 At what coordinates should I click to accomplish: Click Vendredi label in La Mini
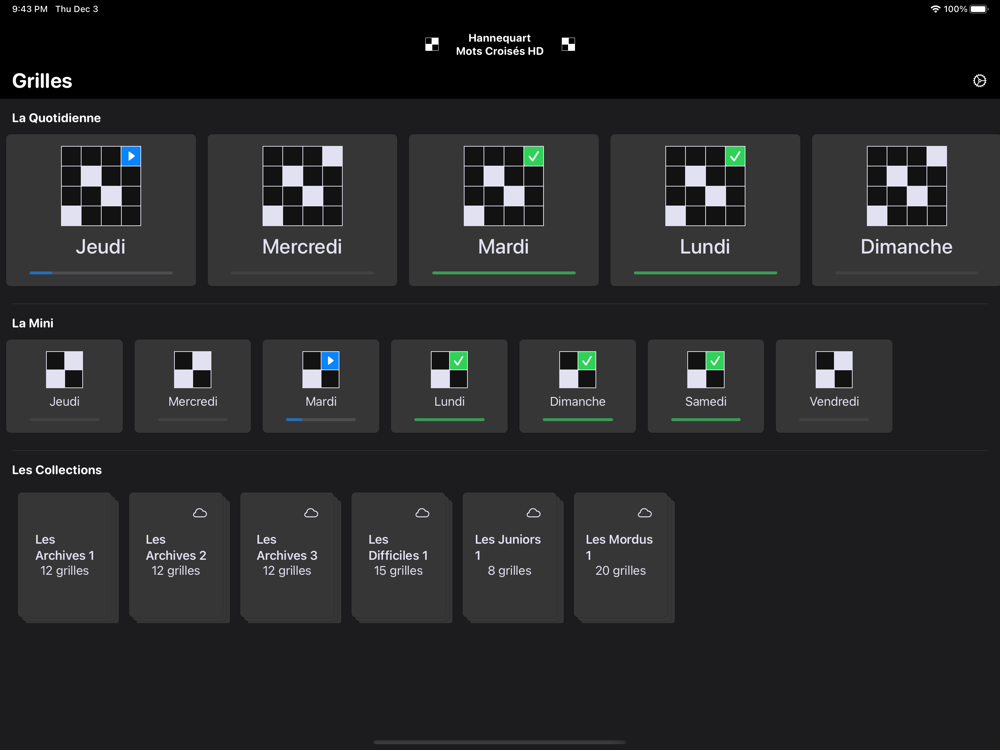[x=834, y=402]
